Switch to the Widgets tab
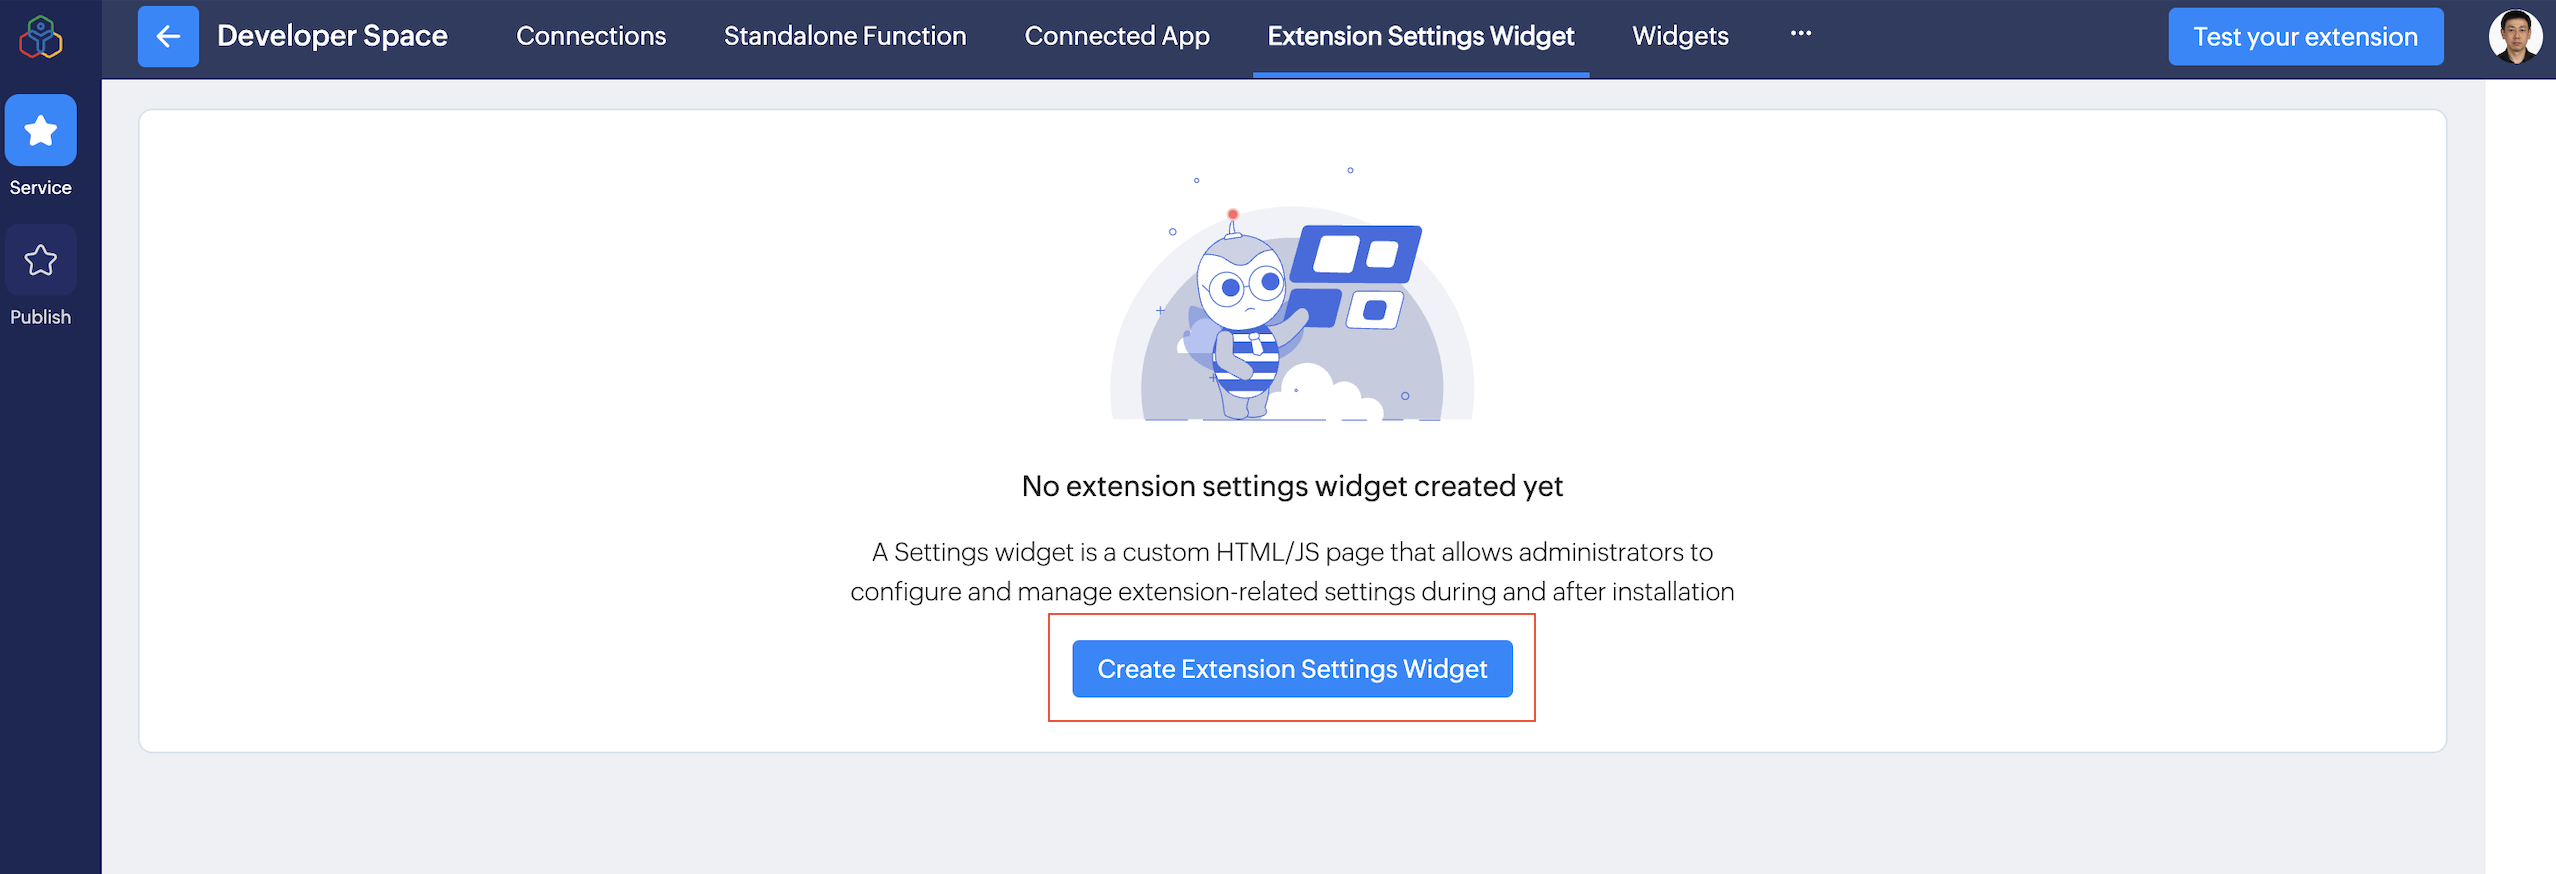 coord(1680,37)
